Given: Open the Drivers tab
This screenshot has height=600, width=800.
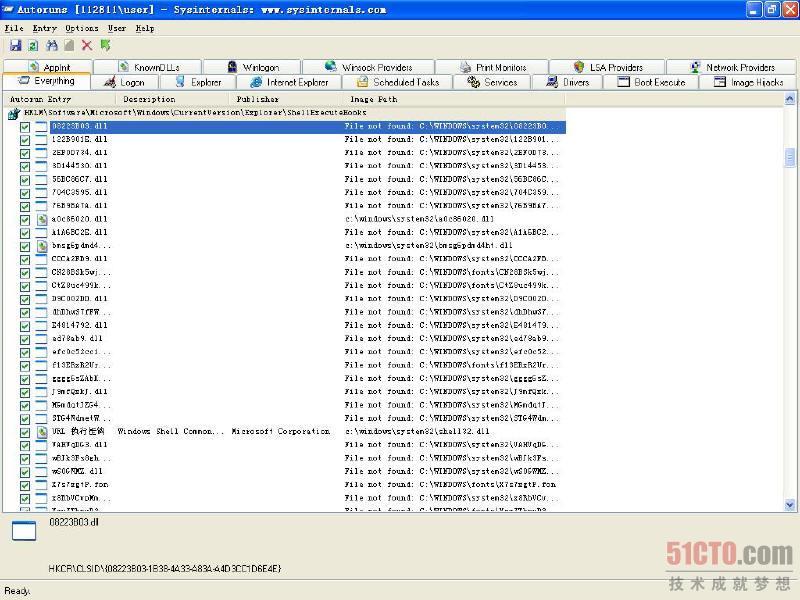Looking at the screenshot, I should pos(567,82).
